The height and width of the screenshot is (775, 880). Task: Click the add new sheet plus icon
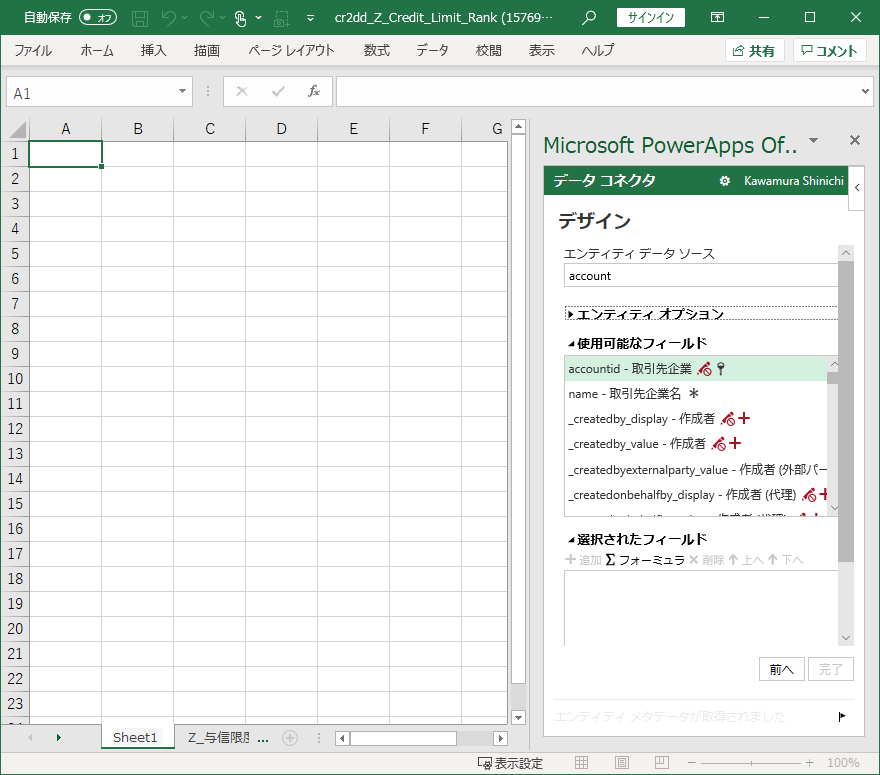pos(290,738)
